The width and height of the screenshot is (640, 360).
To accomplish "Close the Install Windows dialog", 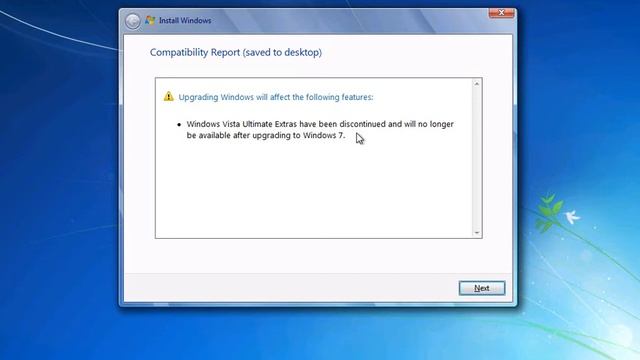I will pyautogui.click(x=501, y=13).
